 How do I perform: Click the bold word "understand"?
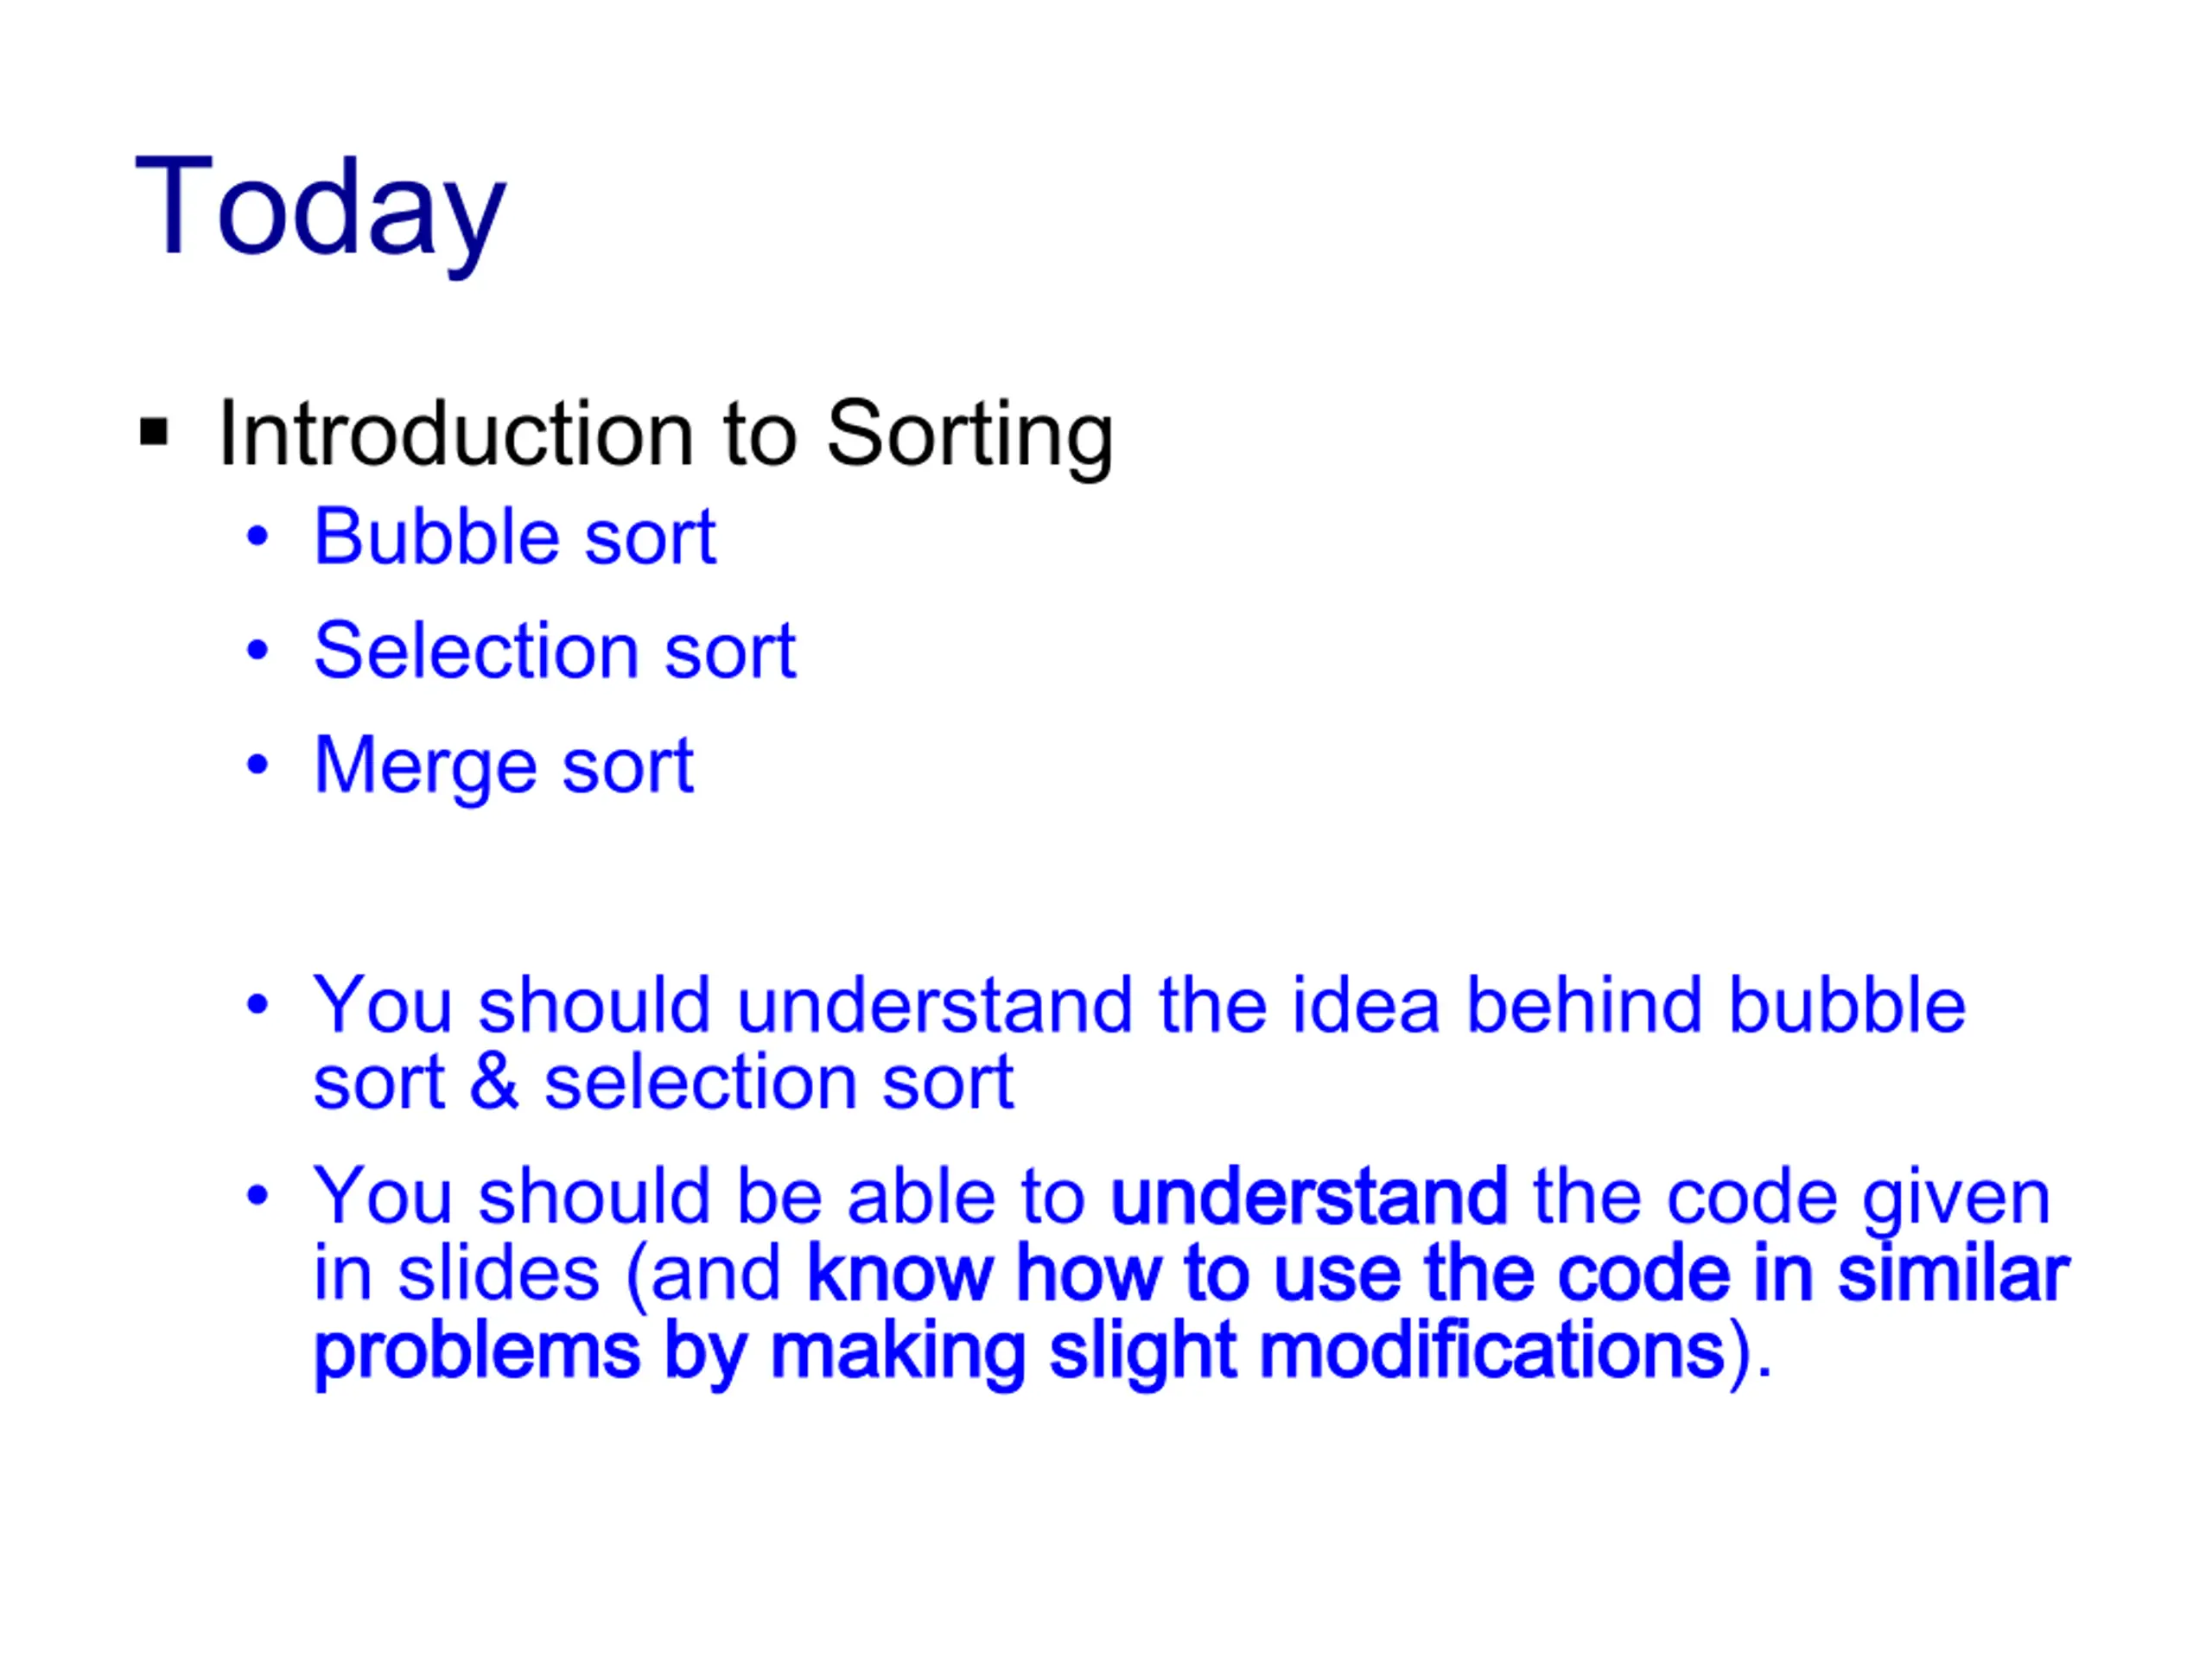(1309, 1196)
